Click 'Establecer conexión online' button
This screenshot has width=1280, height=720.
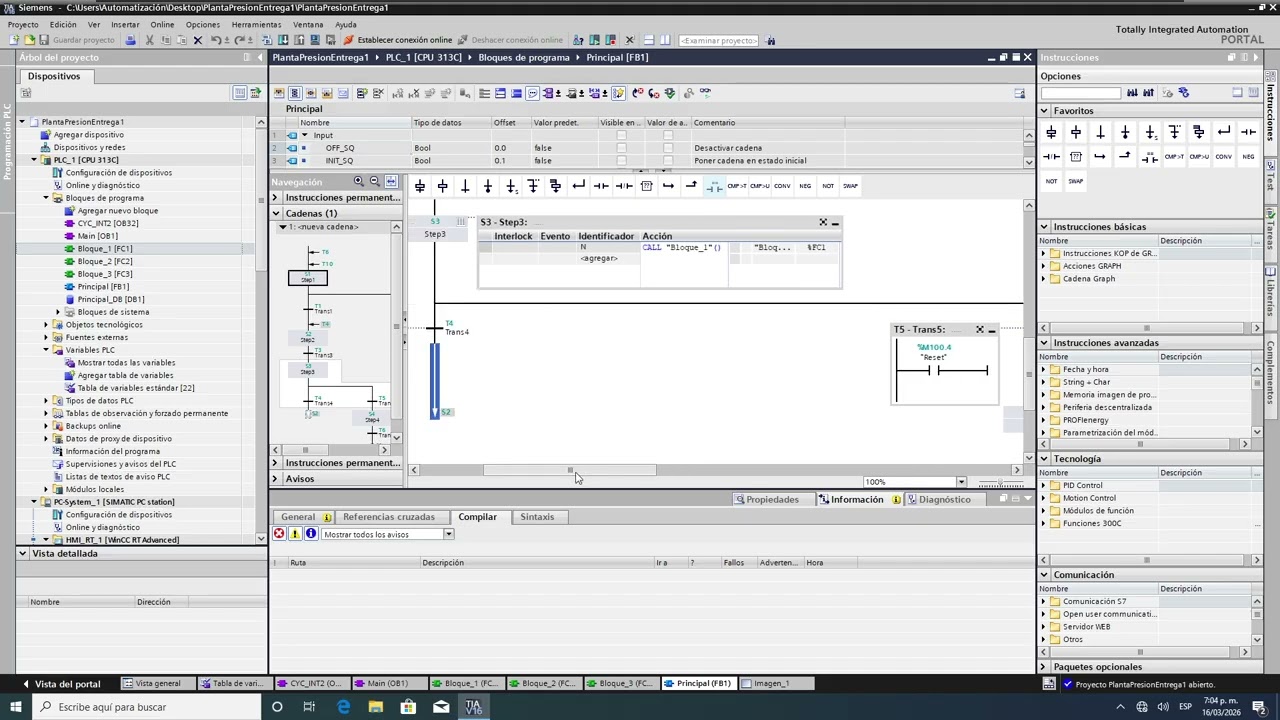pyautogui.click(x=398, y=40)
